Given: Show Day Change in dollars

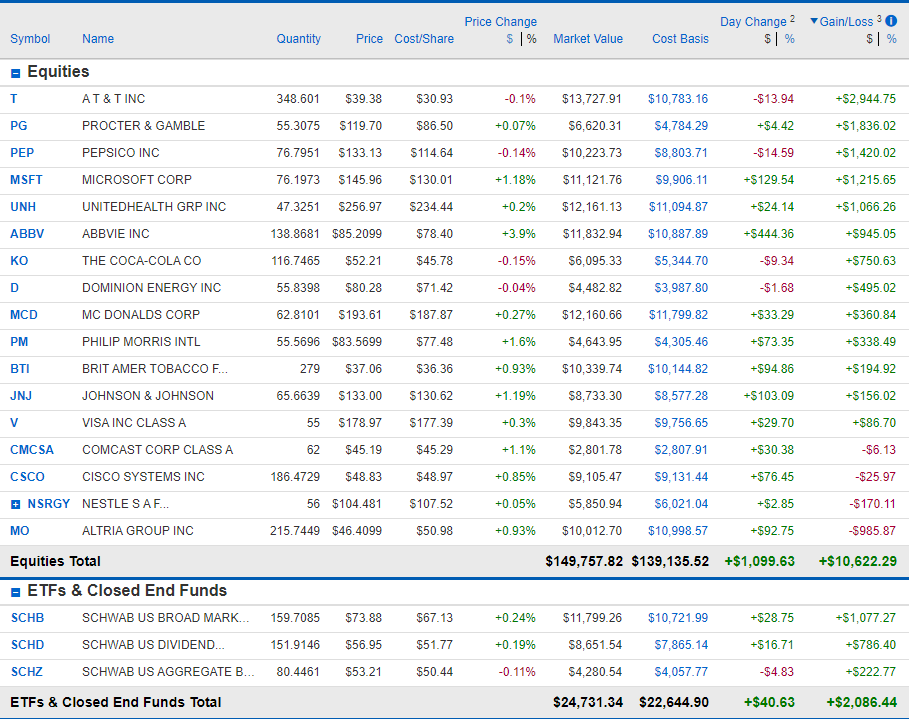Looking at the screenshot, I should click(x=768, y=39).
